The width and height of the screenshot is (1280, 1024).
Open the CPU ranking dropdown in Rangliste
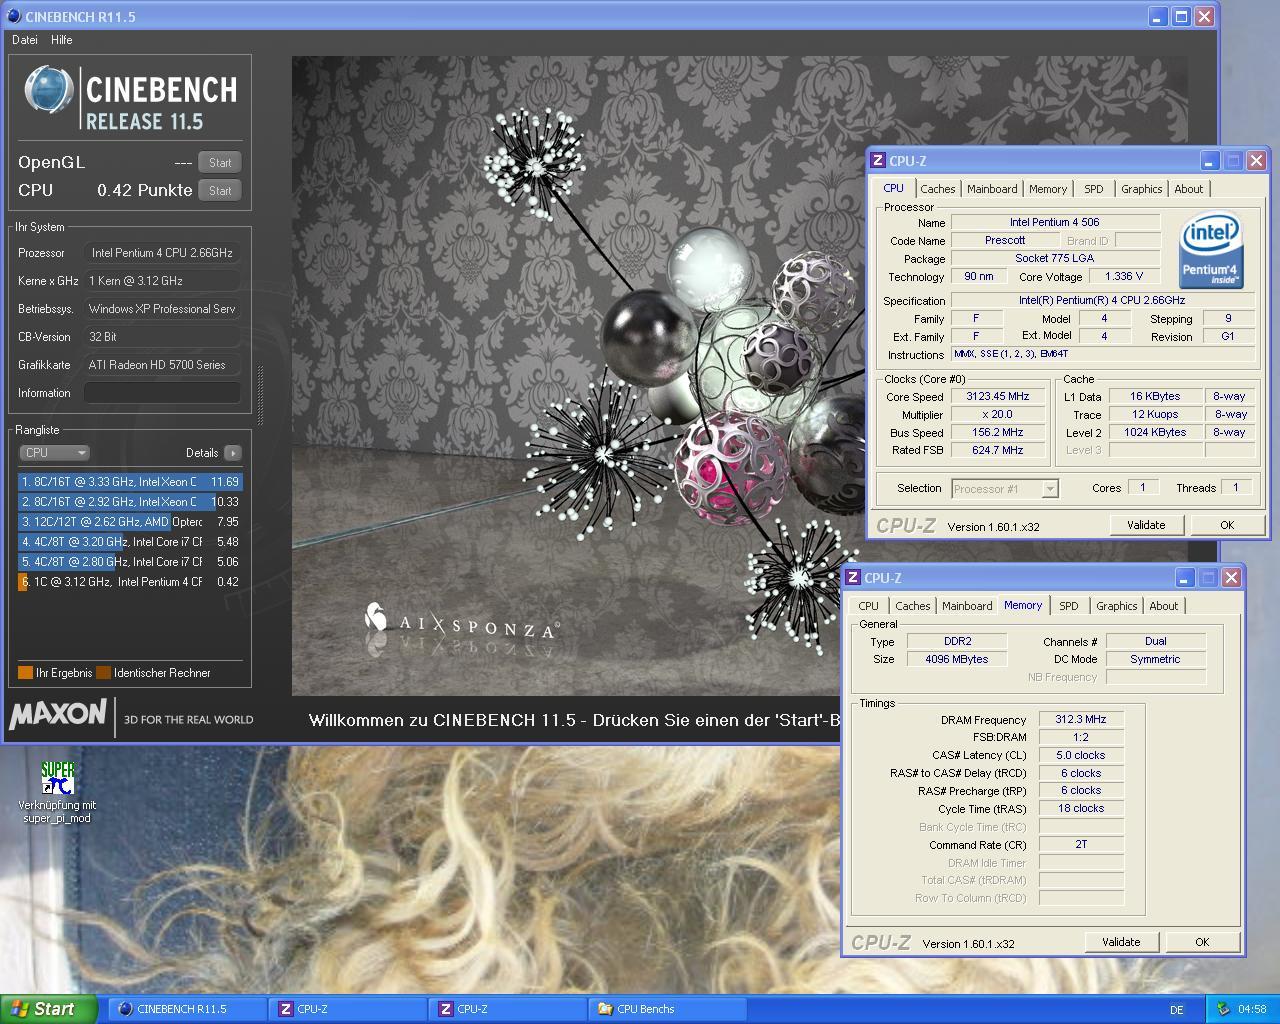[x=55, y=453]
